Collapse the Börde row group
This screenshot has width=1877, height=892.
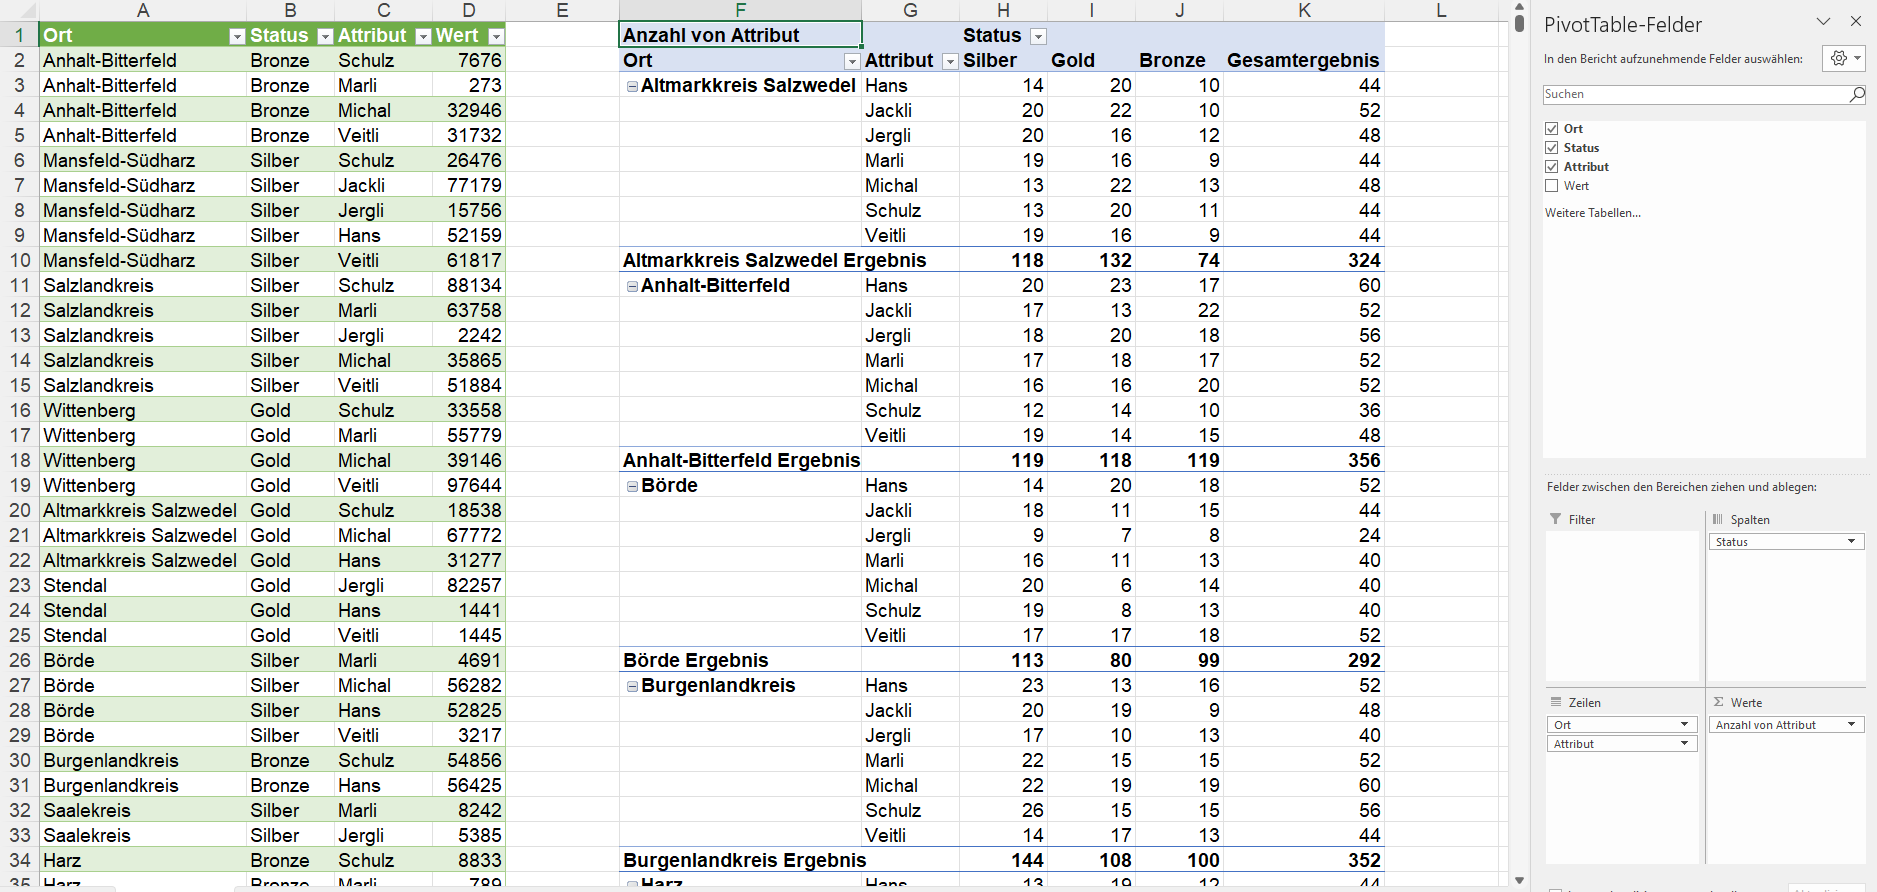(632, 486)
